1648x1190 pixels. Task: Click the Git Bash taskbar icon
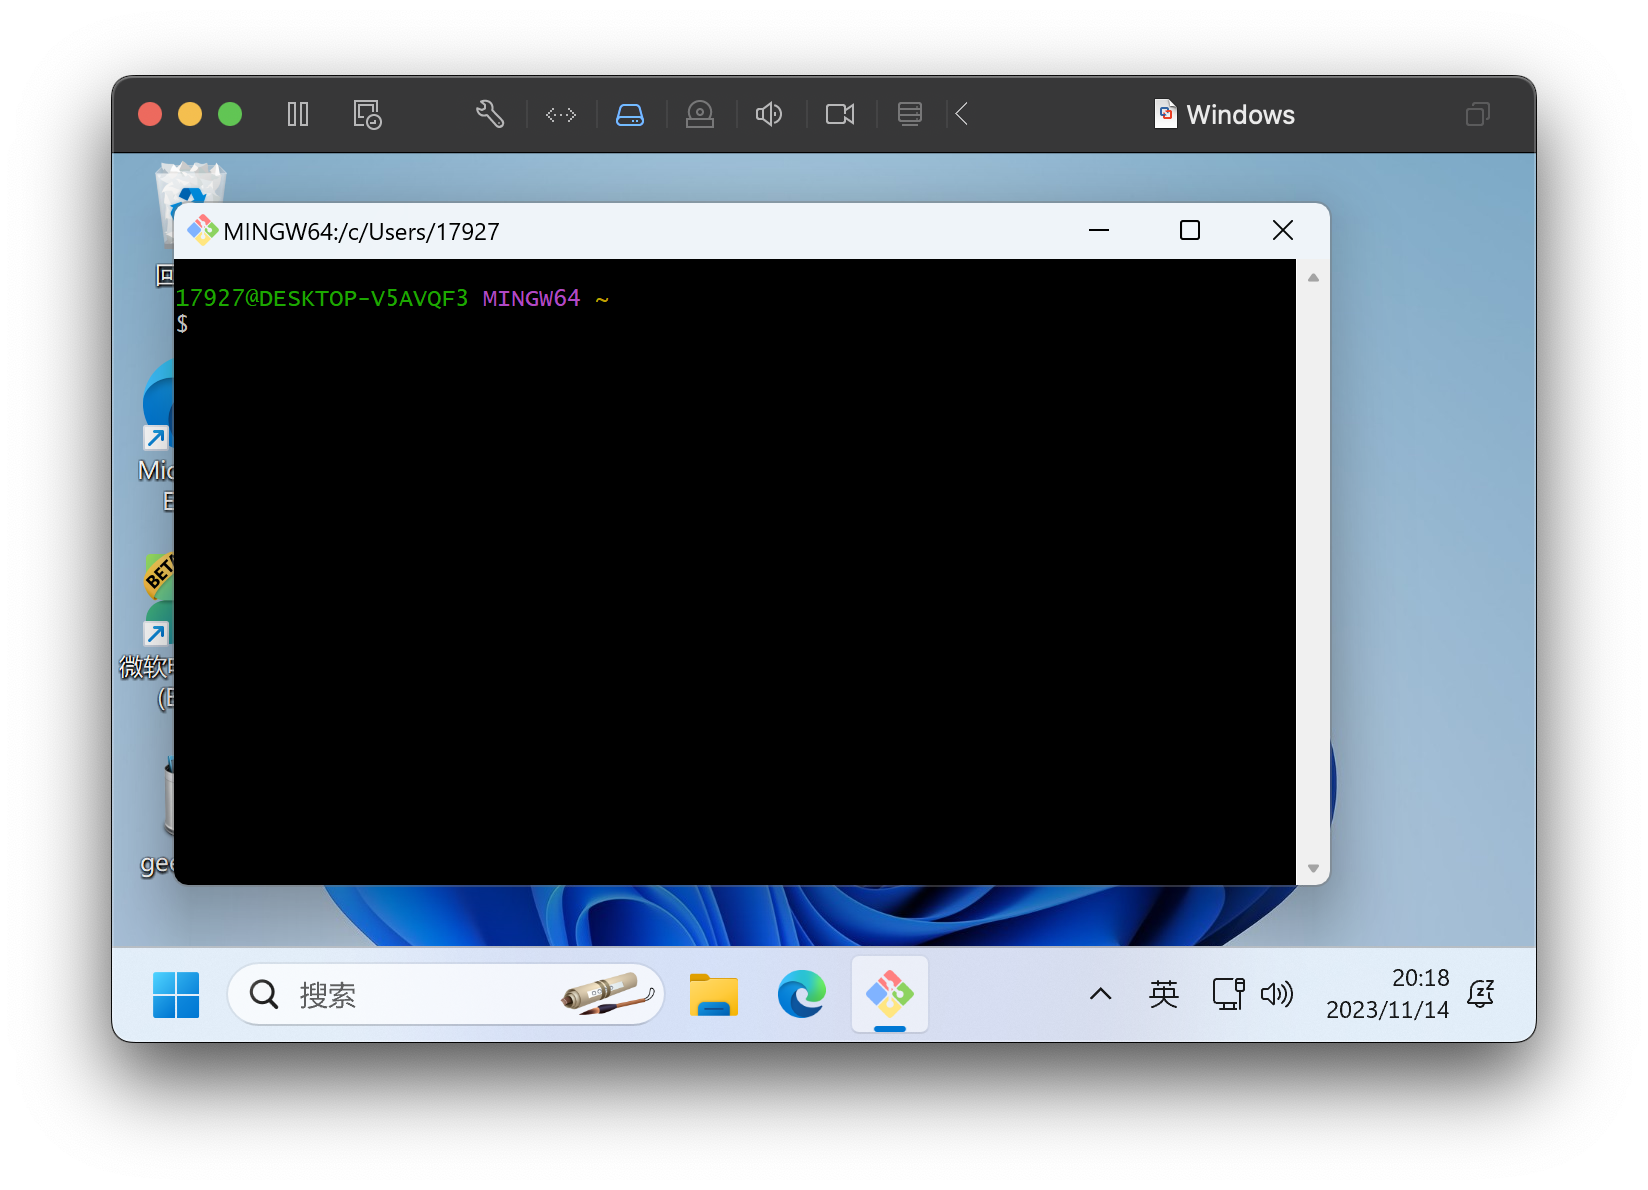[x=890, y=994]
